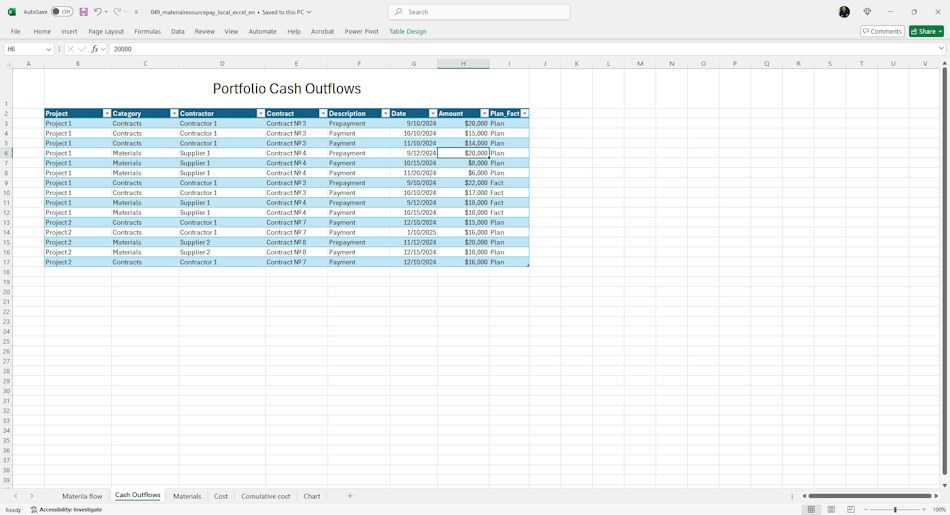The image size is (950, 515).
Task: Click the diamond premium features icon
Action: click(867, 12)
